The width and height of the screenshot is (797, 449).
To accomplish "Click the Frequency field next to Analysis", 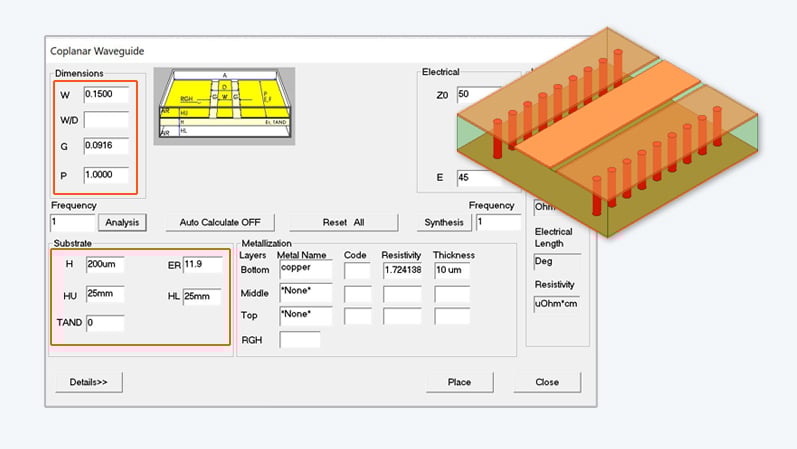I will (73, 223).
